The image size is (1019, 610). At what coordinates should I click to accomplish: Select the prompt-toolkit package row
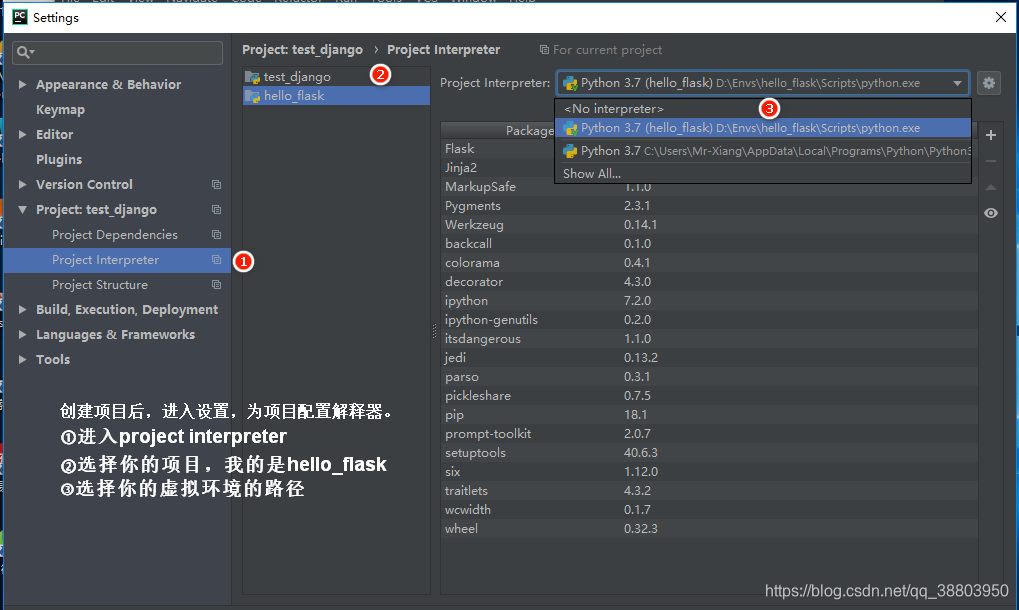click(x=709, y=434)
